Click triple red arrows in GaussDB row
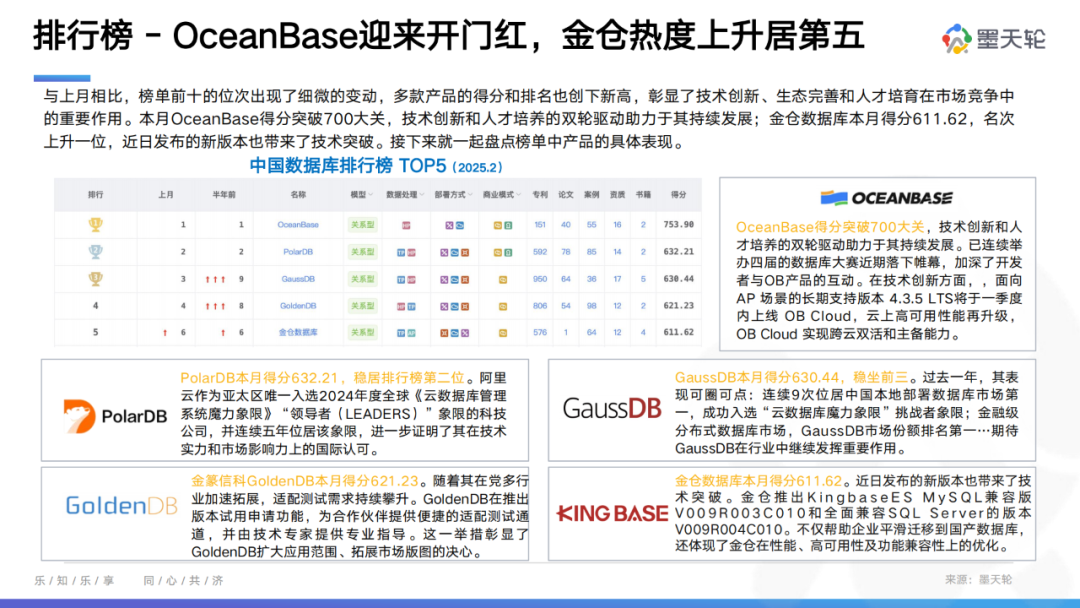 point(215,280)
